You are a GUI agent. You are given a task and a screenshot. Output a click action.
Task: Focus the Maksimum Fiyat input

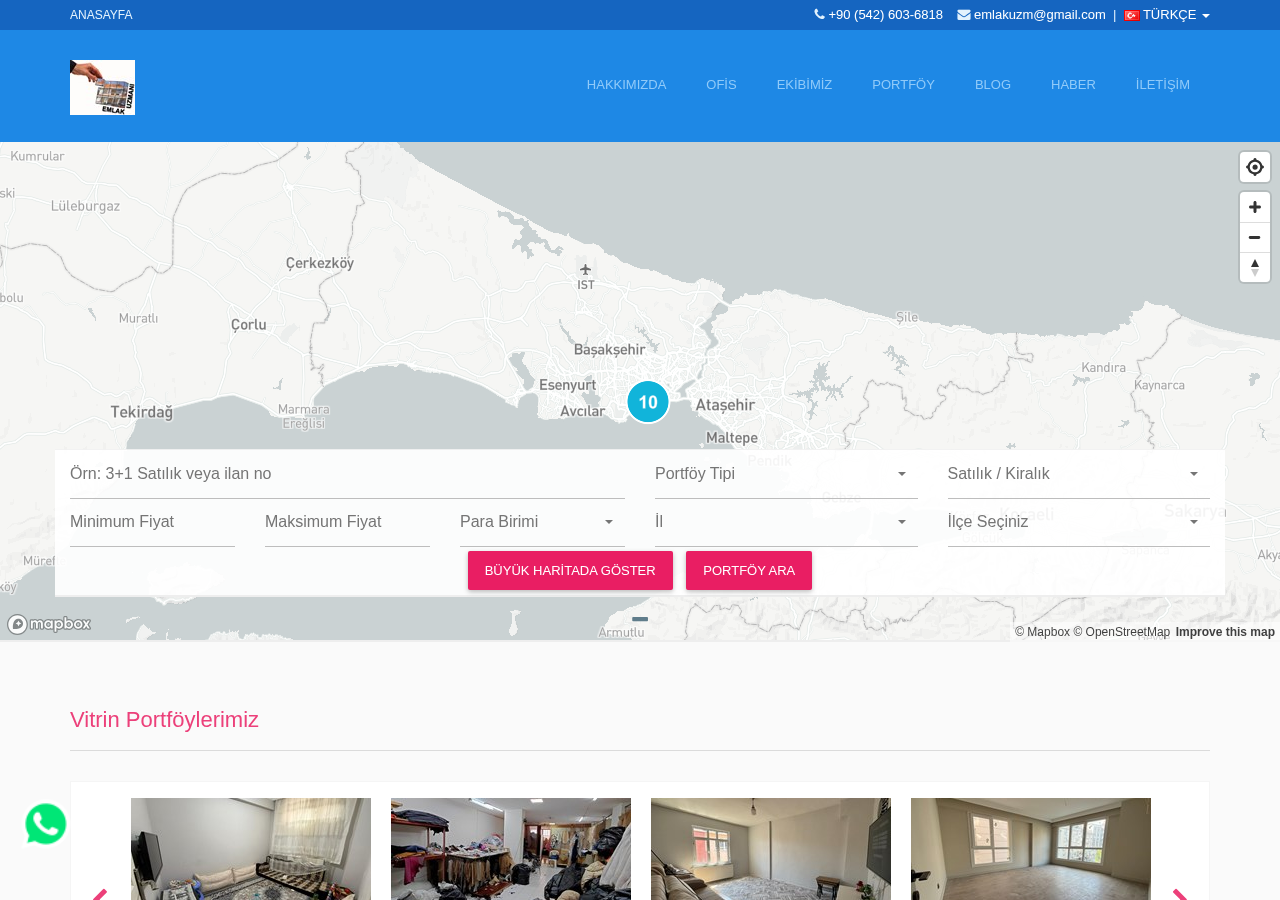click(347, 522)
